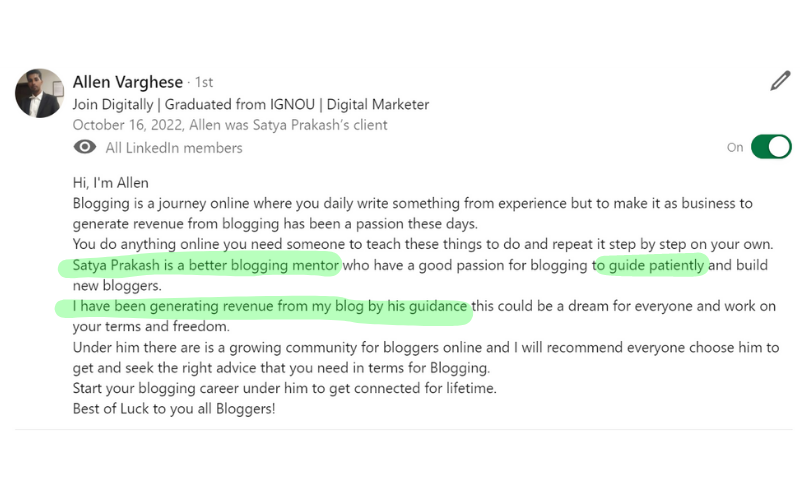Click 'Best of Luck to you all Bloggers!'

click(x=174, y=409)
